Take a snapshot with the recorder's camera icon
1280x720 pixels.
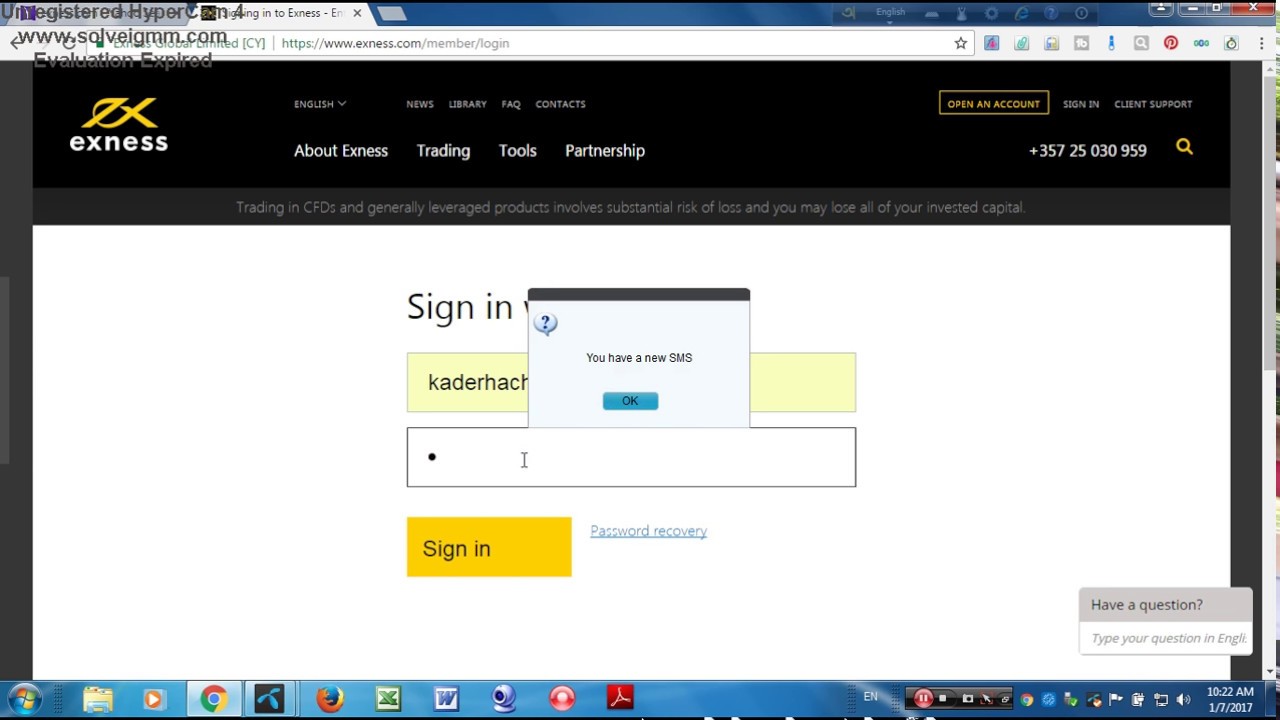click(x=967, y=699)
